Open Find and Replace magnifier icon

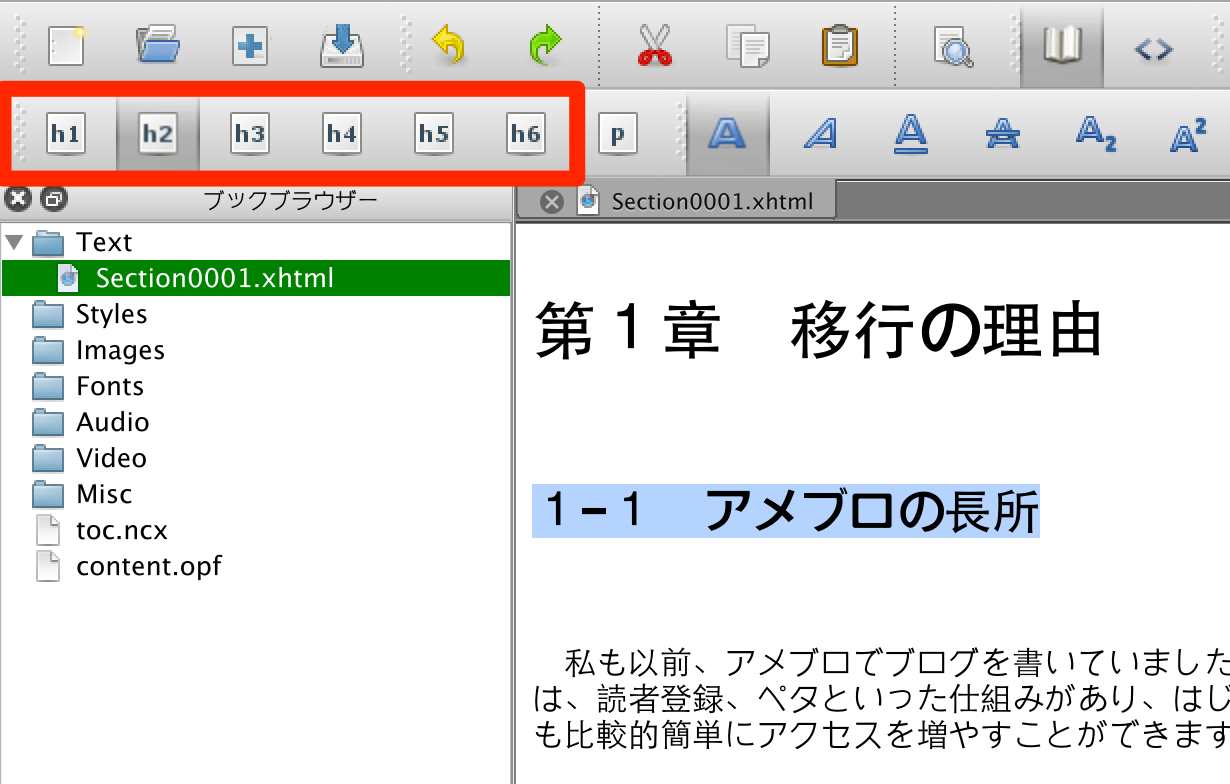click(x=953, y=46)
